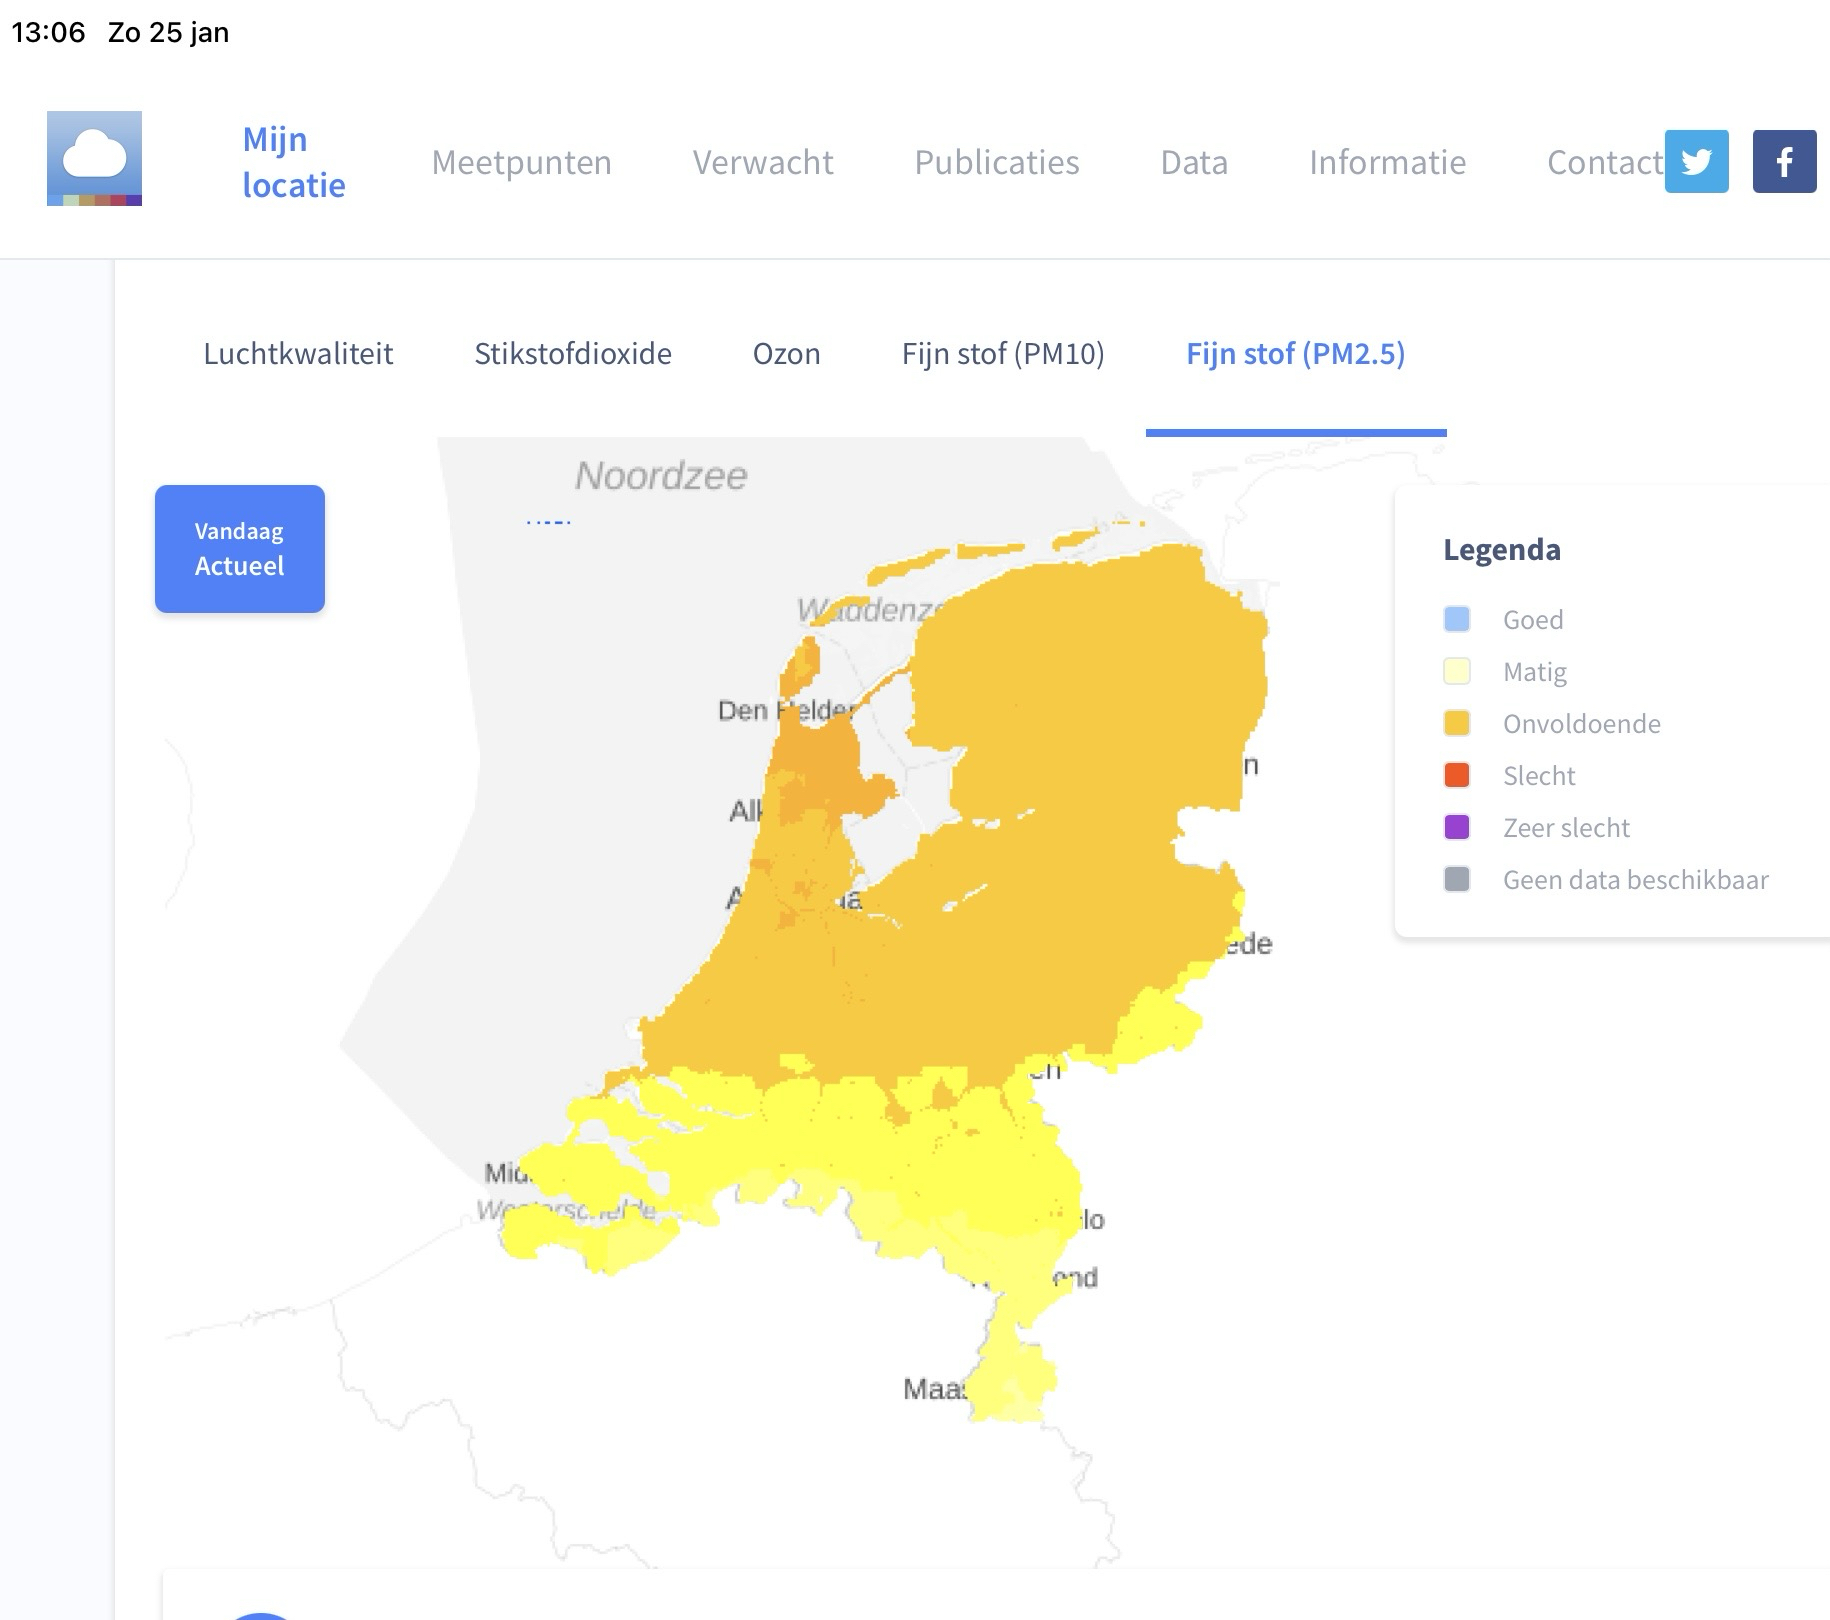Click the purple Zeer slecht swatch
The width and height of the screenshot is (1830, 1620).
click(1457, 827)
